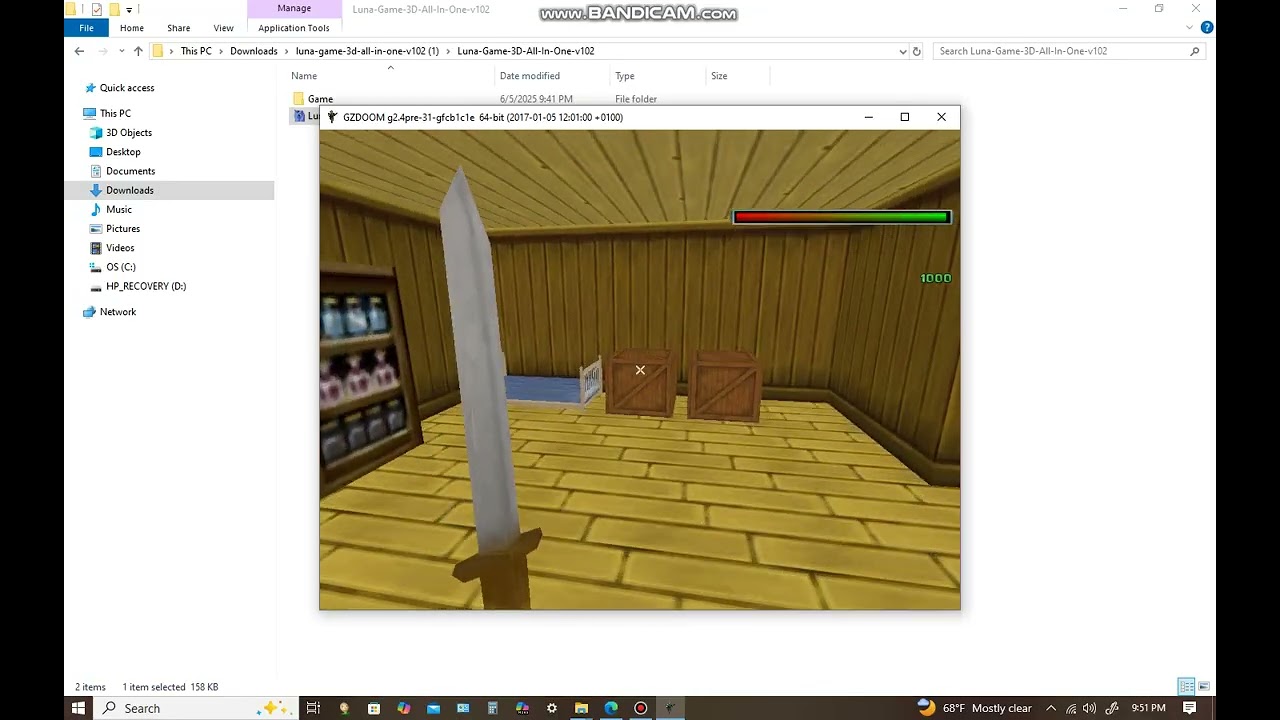Open Microsoft Edge from the taskbar
The height and width of the screenshot is (720, 1280).
[x=611, y=708]
